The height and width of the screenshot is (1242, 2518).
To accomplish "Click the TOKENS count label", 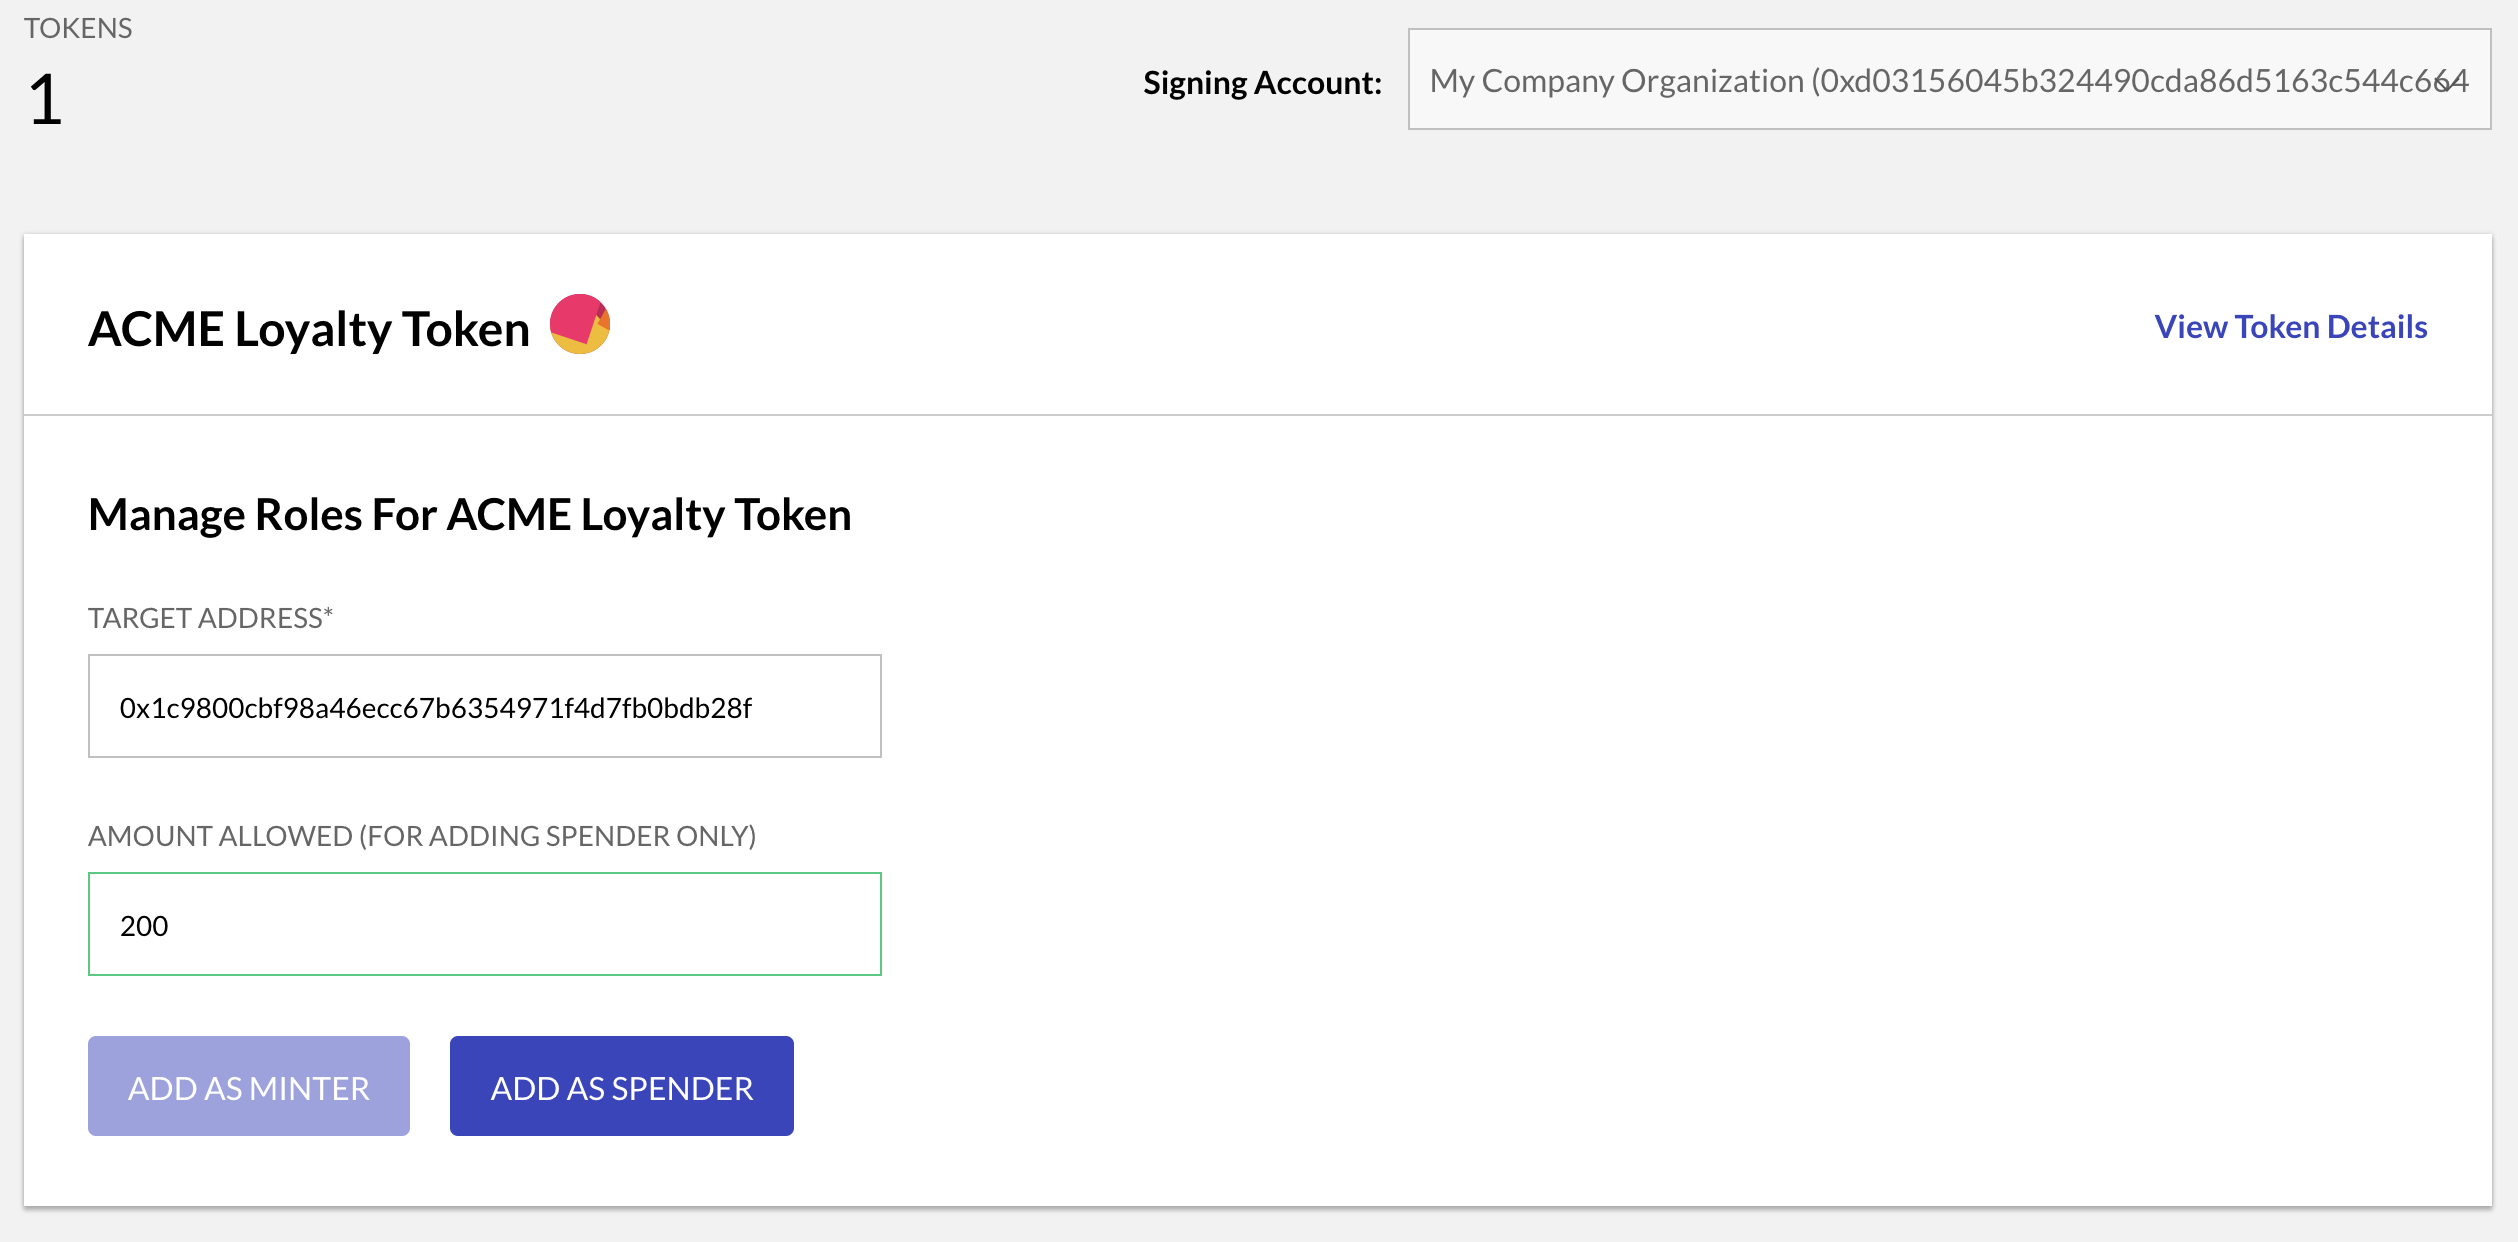I will click(78, 28).
